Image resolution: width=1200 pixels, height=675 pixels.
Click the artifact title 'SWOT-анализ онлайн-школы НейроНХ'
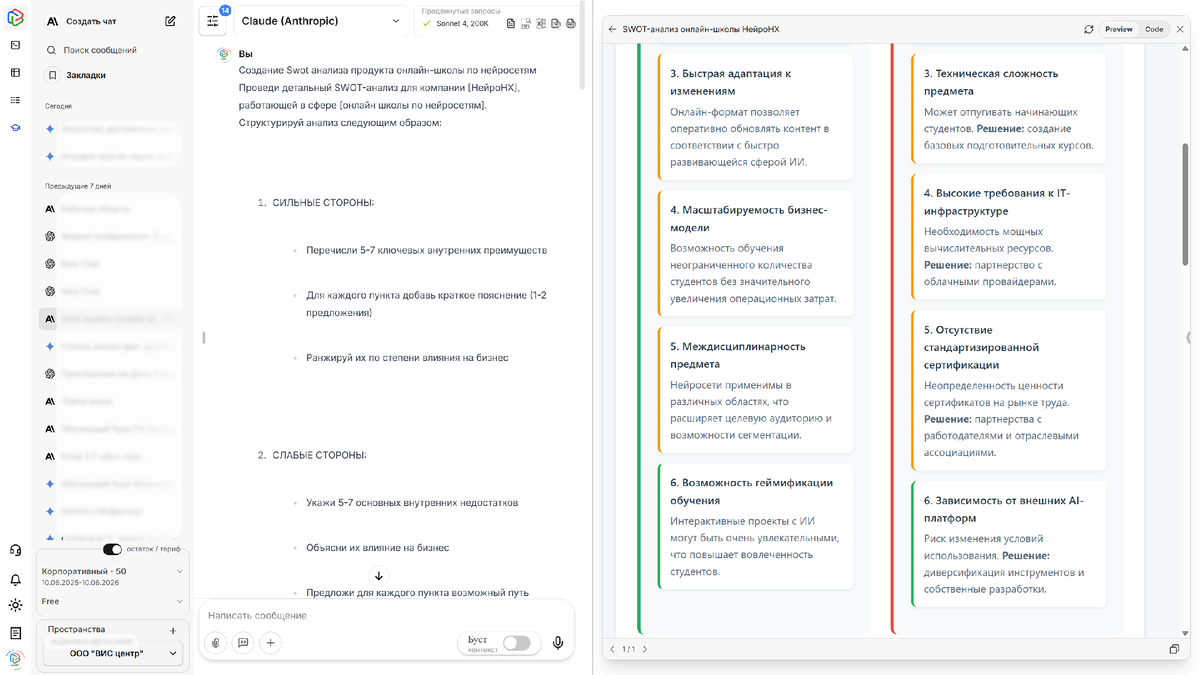click(x=700, y=29)
